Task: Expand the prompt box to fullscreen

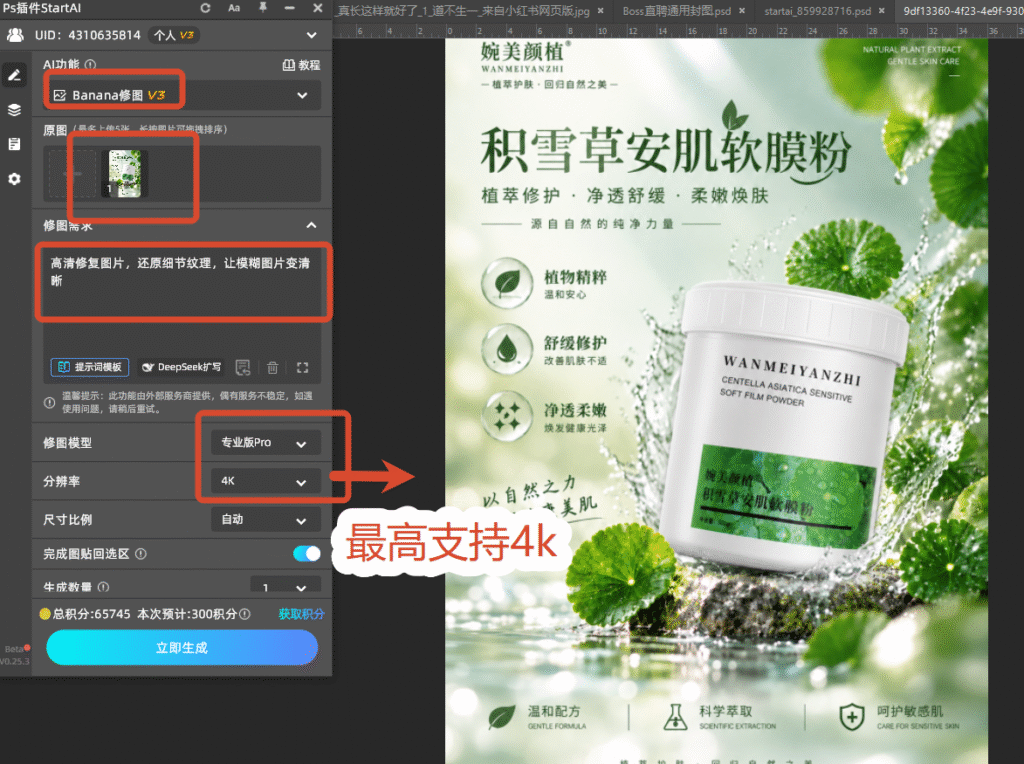Action: tap(302, 368)
